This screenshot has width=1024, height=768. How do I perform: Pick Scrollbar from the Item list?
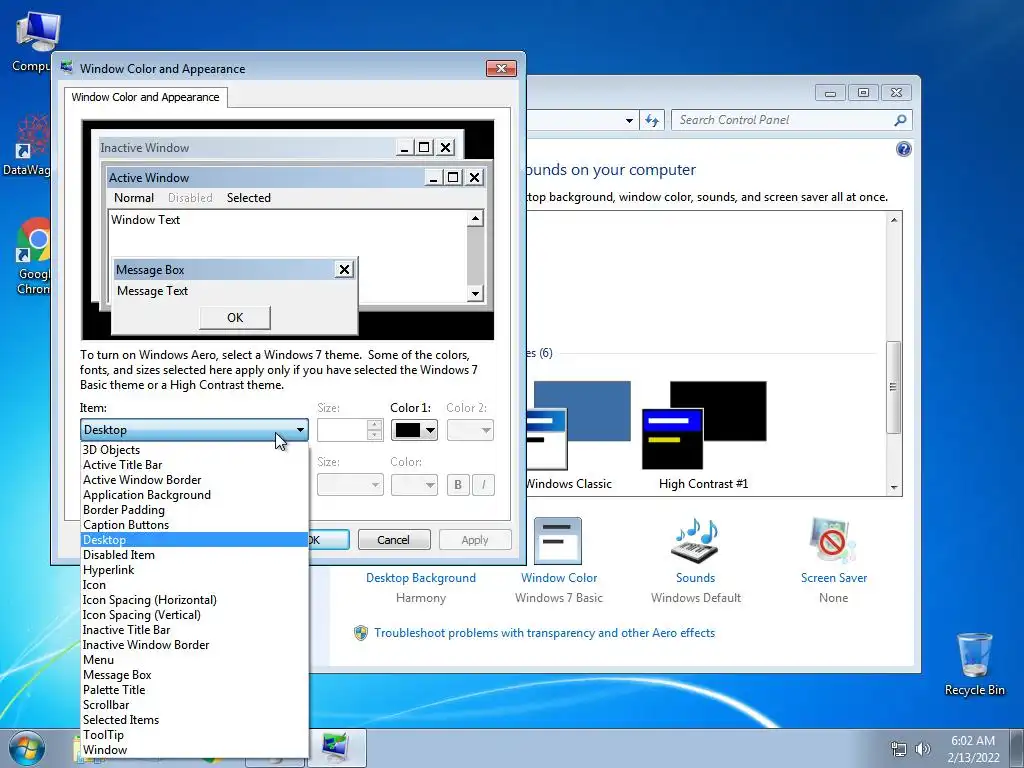pyautogui.click(x=194, y=705)
